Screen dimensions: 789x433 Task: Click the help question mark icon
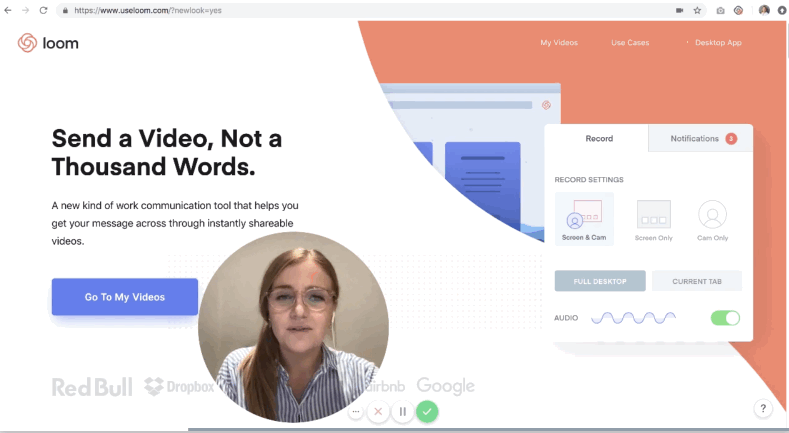click(x=763, y=408)
